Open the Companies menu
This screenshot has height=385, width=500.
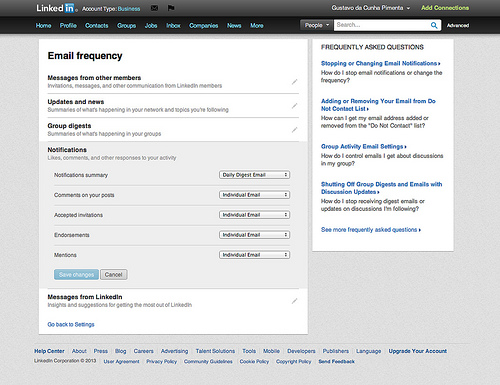(x=204, y=25)
